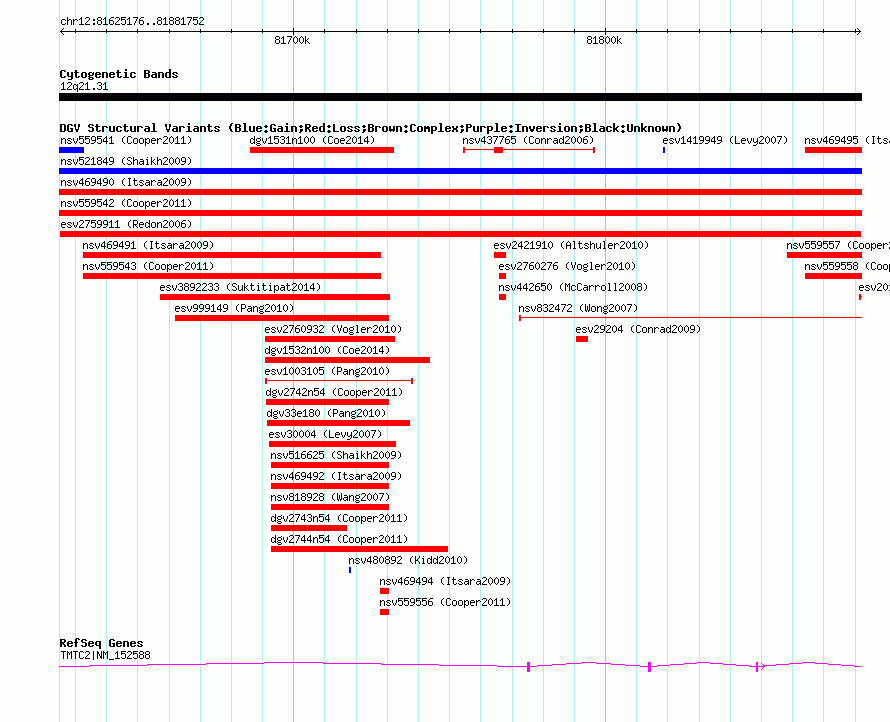Select the red nsv469490 loss bar
The height and width of the screenshot is (722, 890).
pyautogui.click(x=460, y=192)
